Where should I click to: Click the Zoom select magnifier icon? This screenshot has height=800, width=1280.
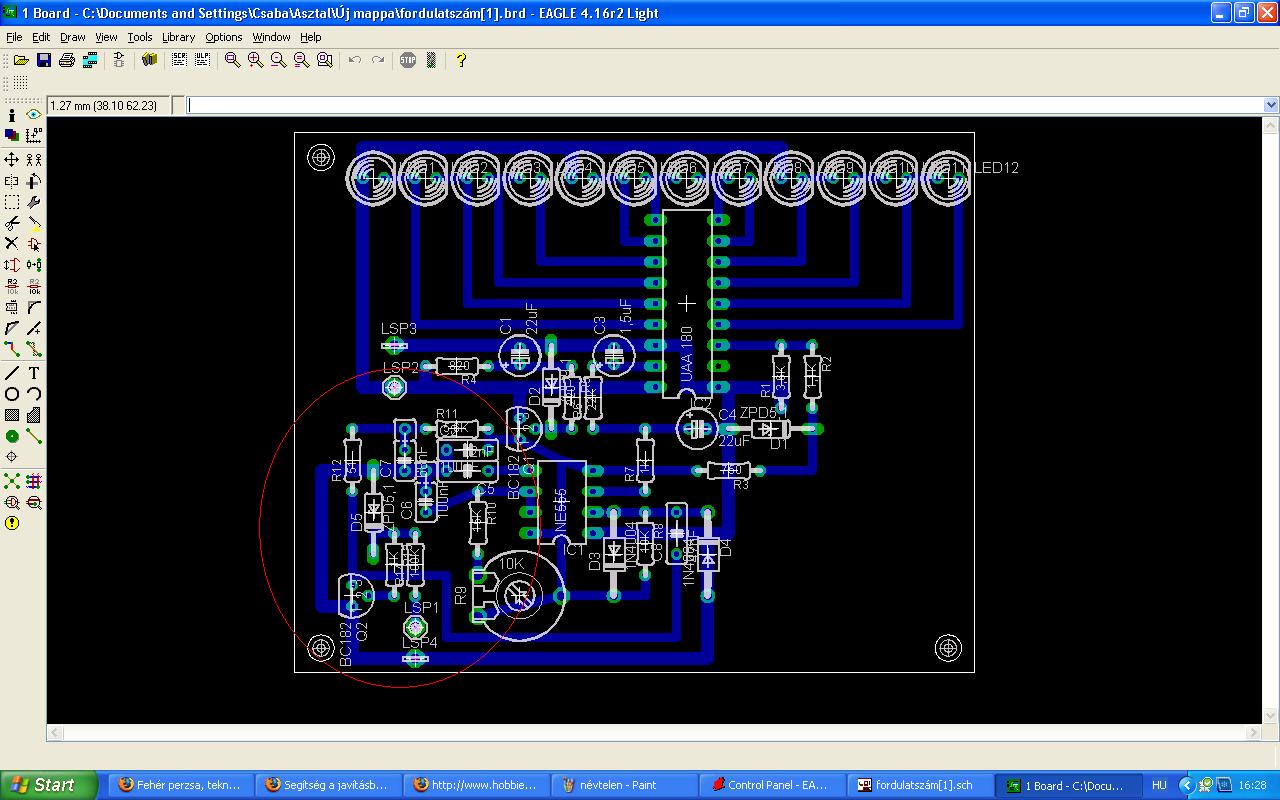click(x=325, y=60)
